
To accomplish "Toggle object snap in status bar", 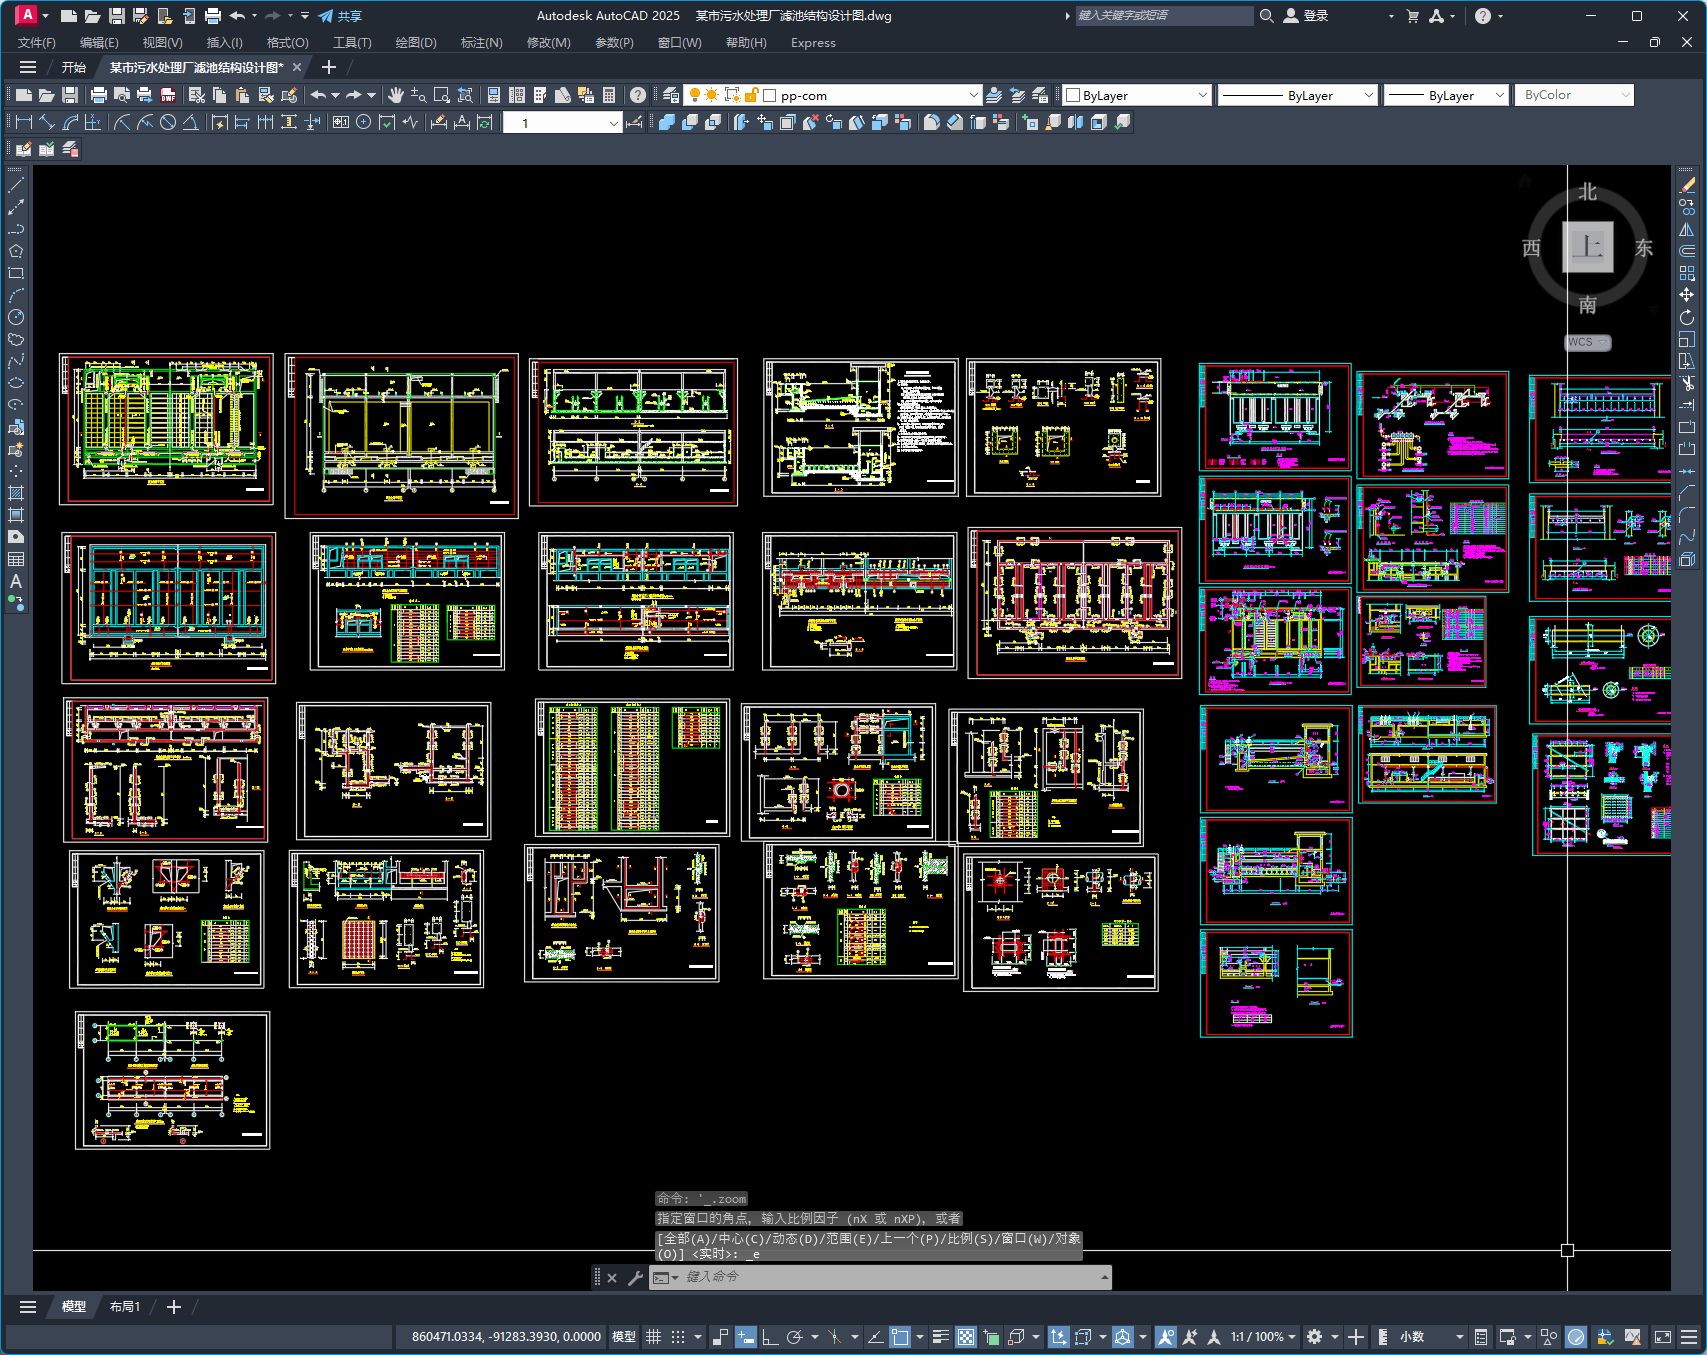I will pyautogui.click(x=900, y=1336).
